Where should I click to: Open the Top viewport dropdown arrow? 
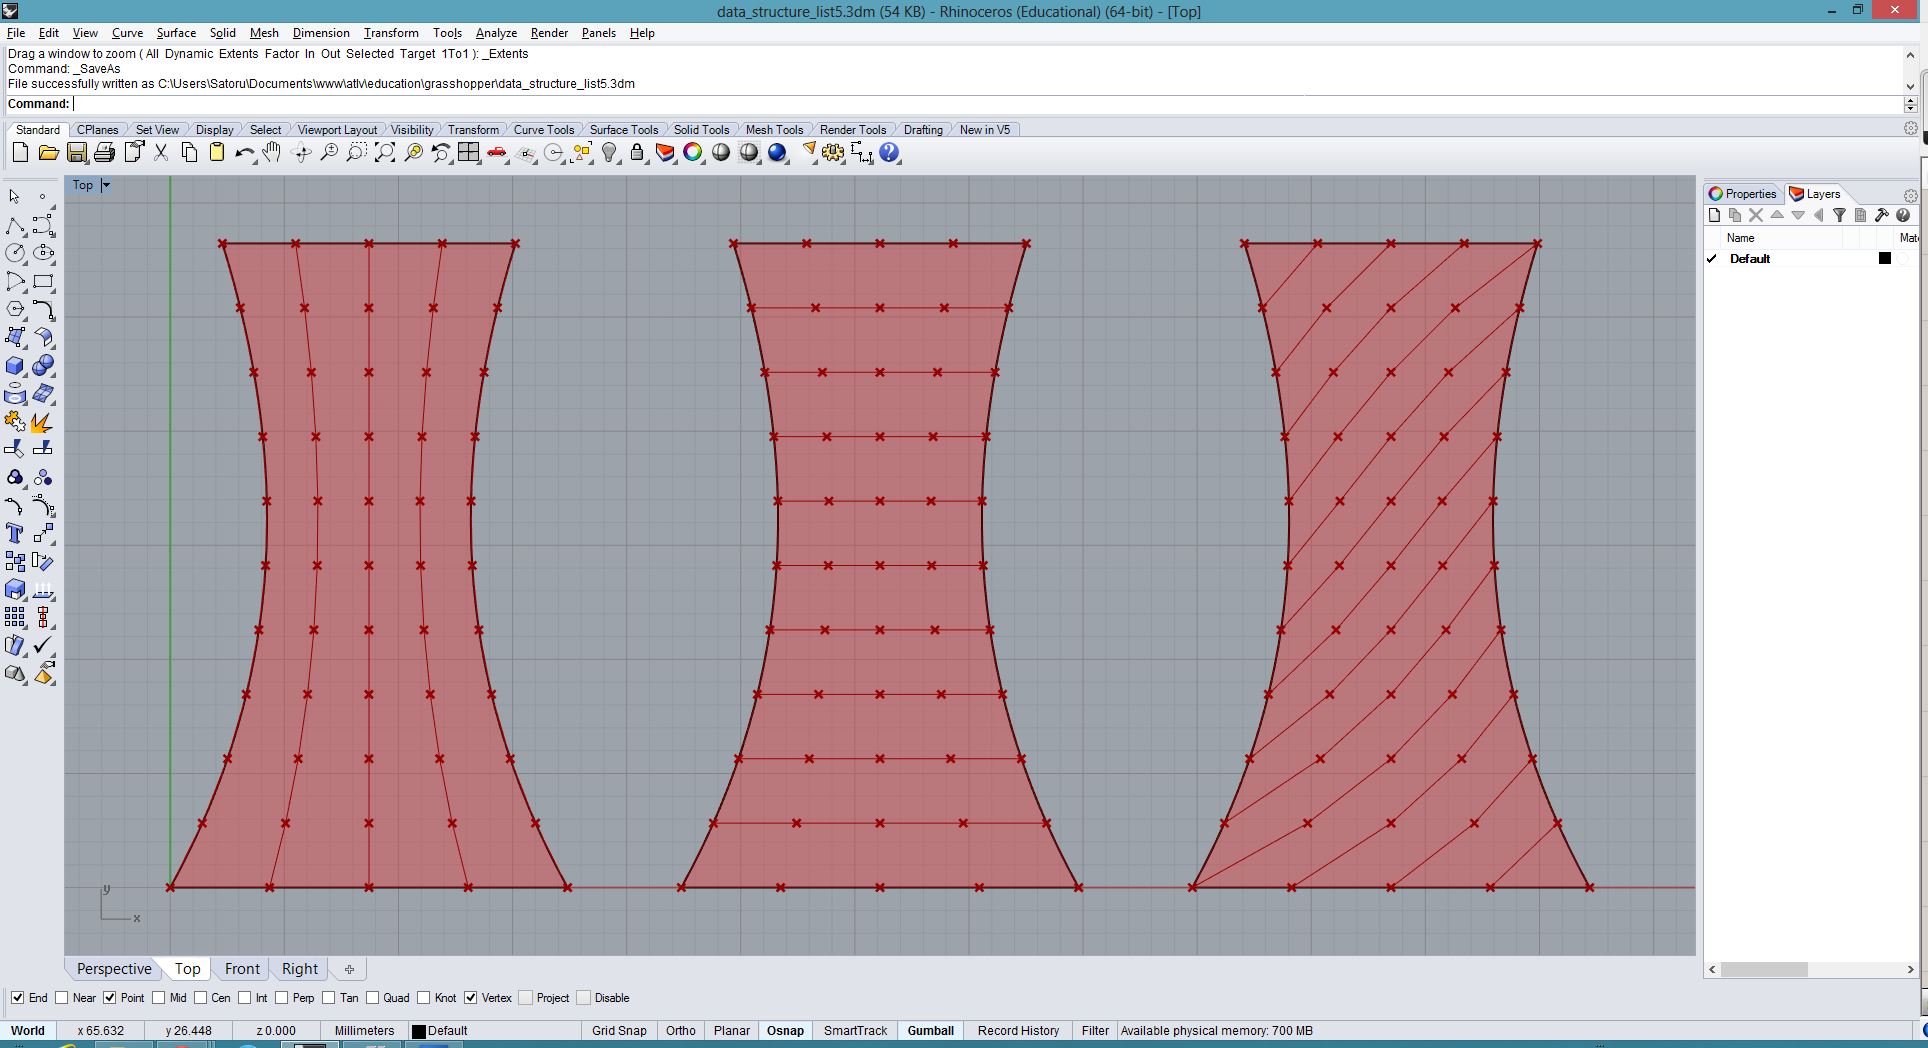pyautogui.click(x=106, y=185)
